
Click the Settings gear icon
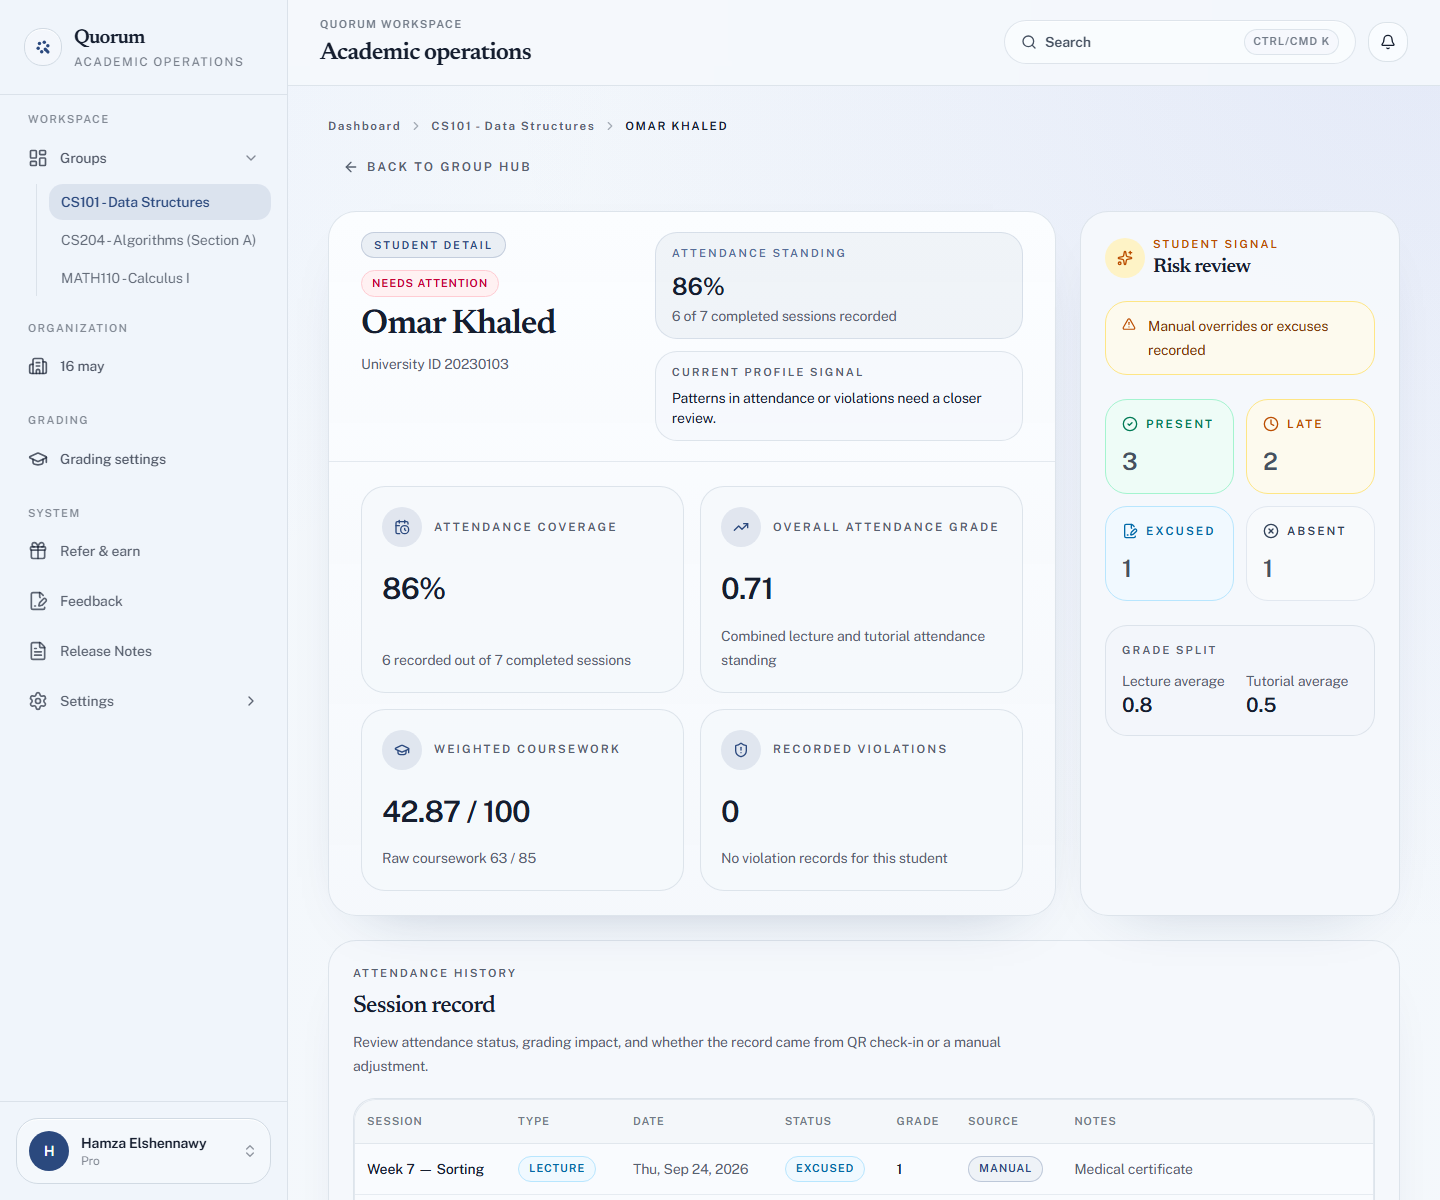pyautogui.click(x=38, y=701)
